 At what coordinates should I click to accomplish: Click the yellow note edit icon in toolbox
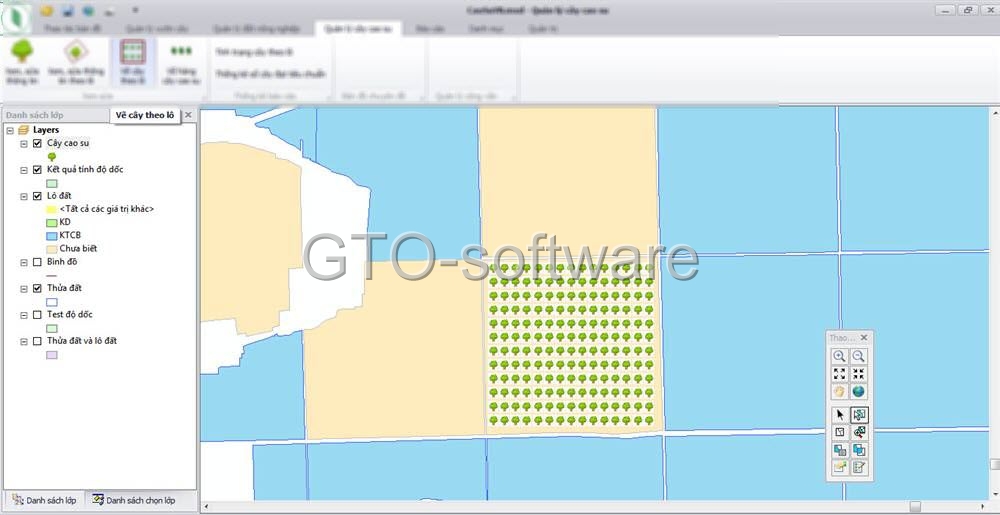840,467
